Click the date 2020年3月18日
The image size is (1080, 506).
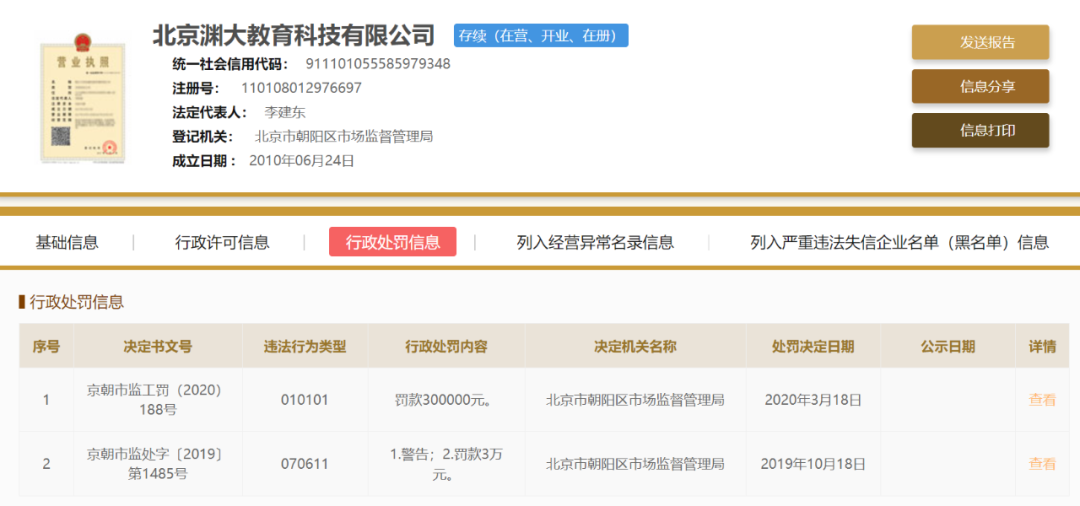[813, 400]
